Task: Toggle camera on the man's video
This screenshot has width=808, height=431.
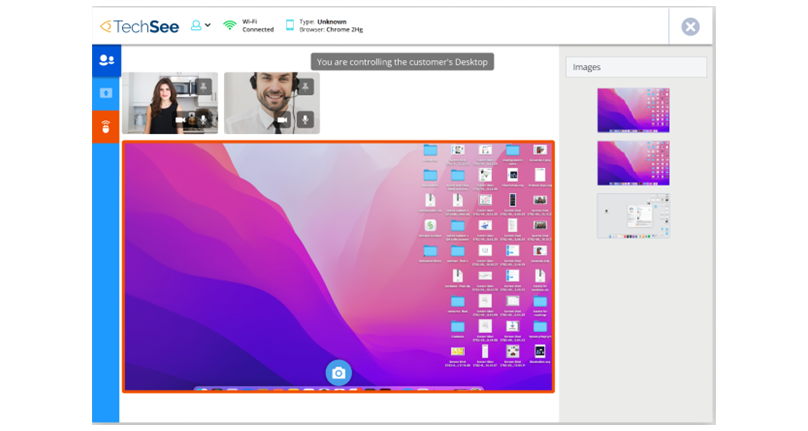Action: [282, 120]
